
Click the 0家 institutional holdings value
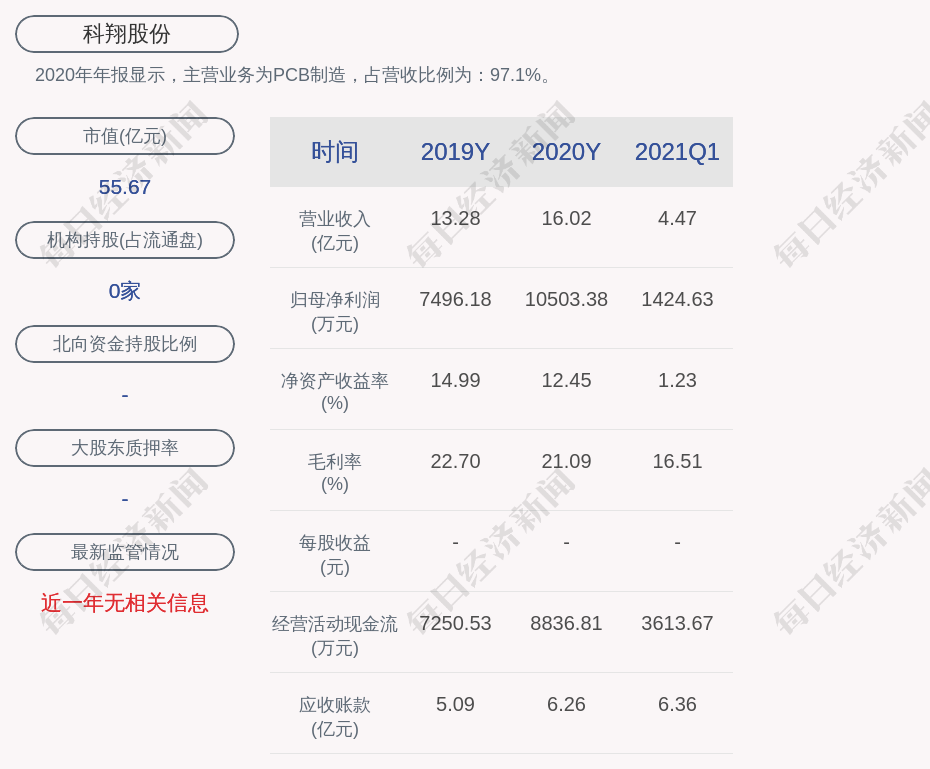125,291
